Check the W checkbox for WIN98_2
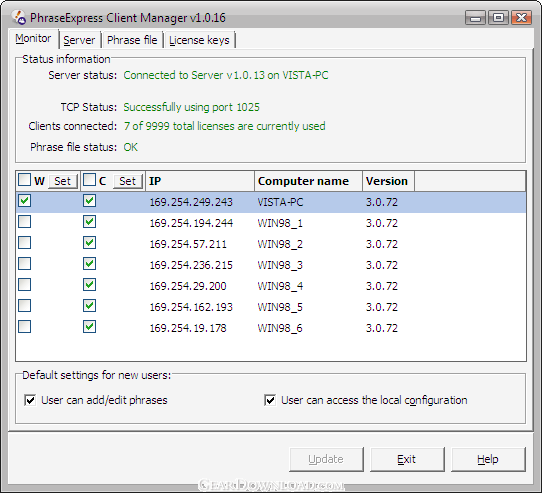This screenshot has height=493, width=542. pos(25,243)
